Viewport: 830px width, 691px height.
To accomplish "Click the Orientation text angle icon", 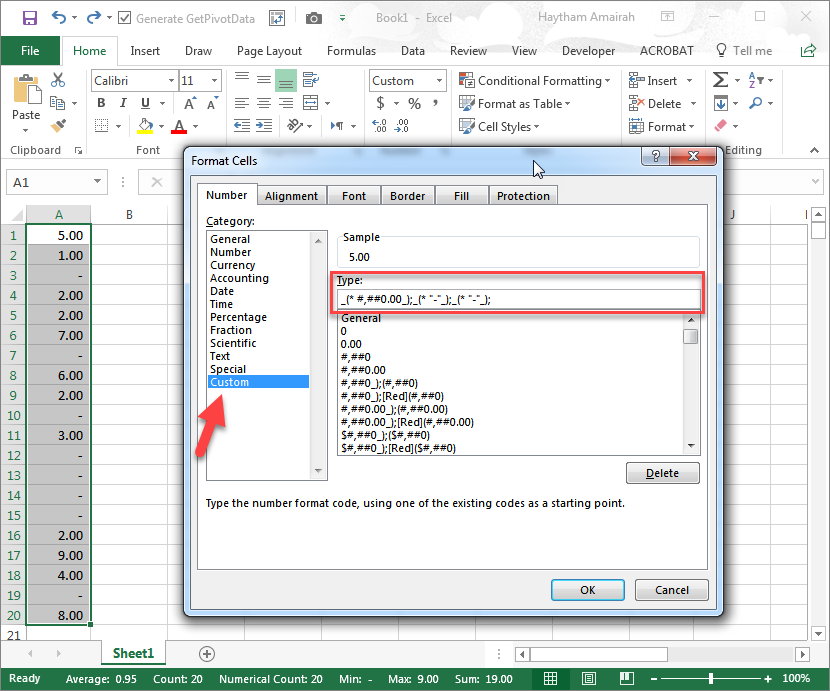I will click(x=294, y=126).
